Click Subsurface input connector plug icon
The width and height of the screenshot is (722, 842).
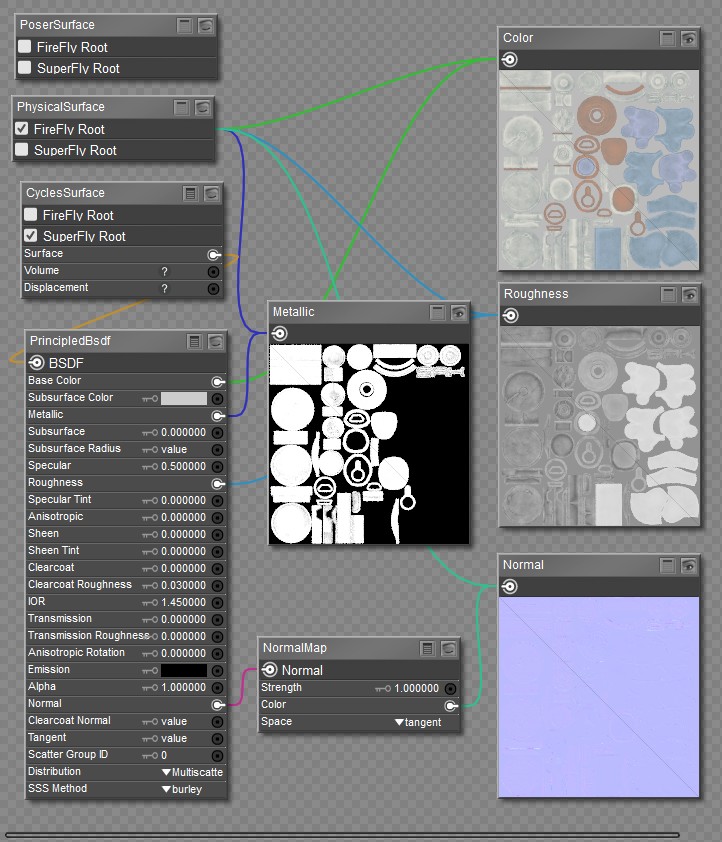(217, 432)
